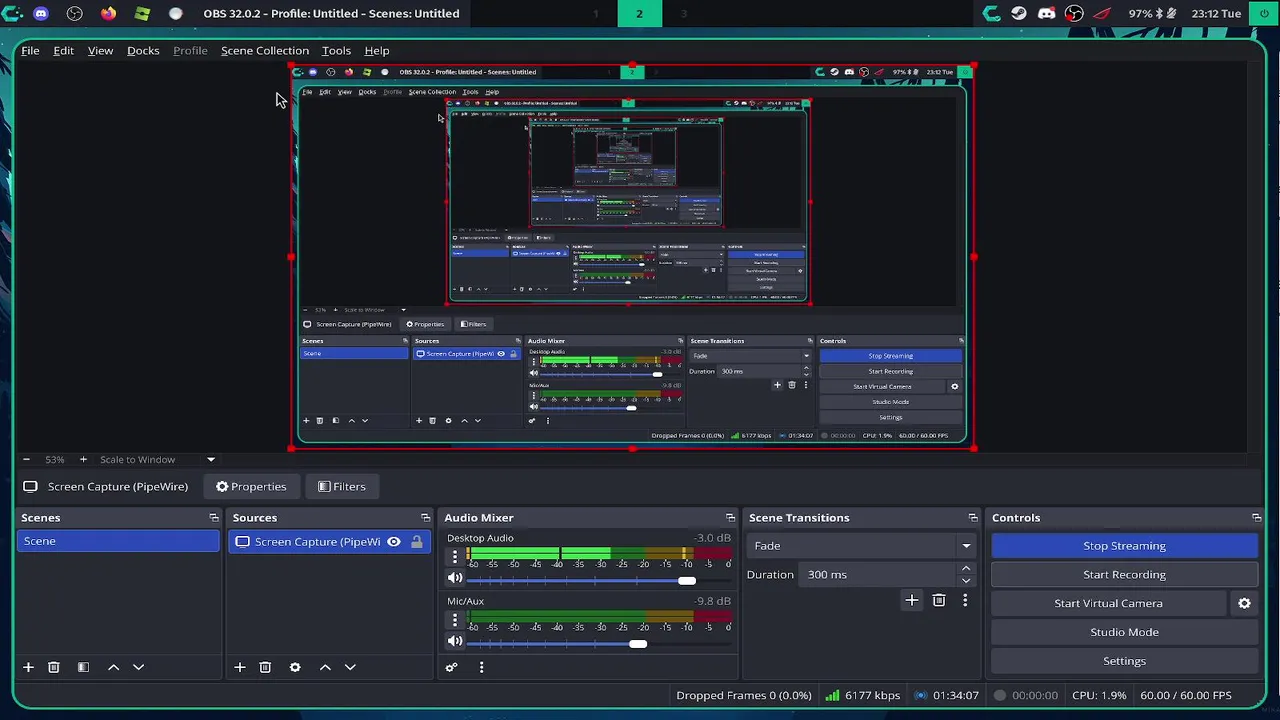Float the Scenes dock panel

point(213,517)
